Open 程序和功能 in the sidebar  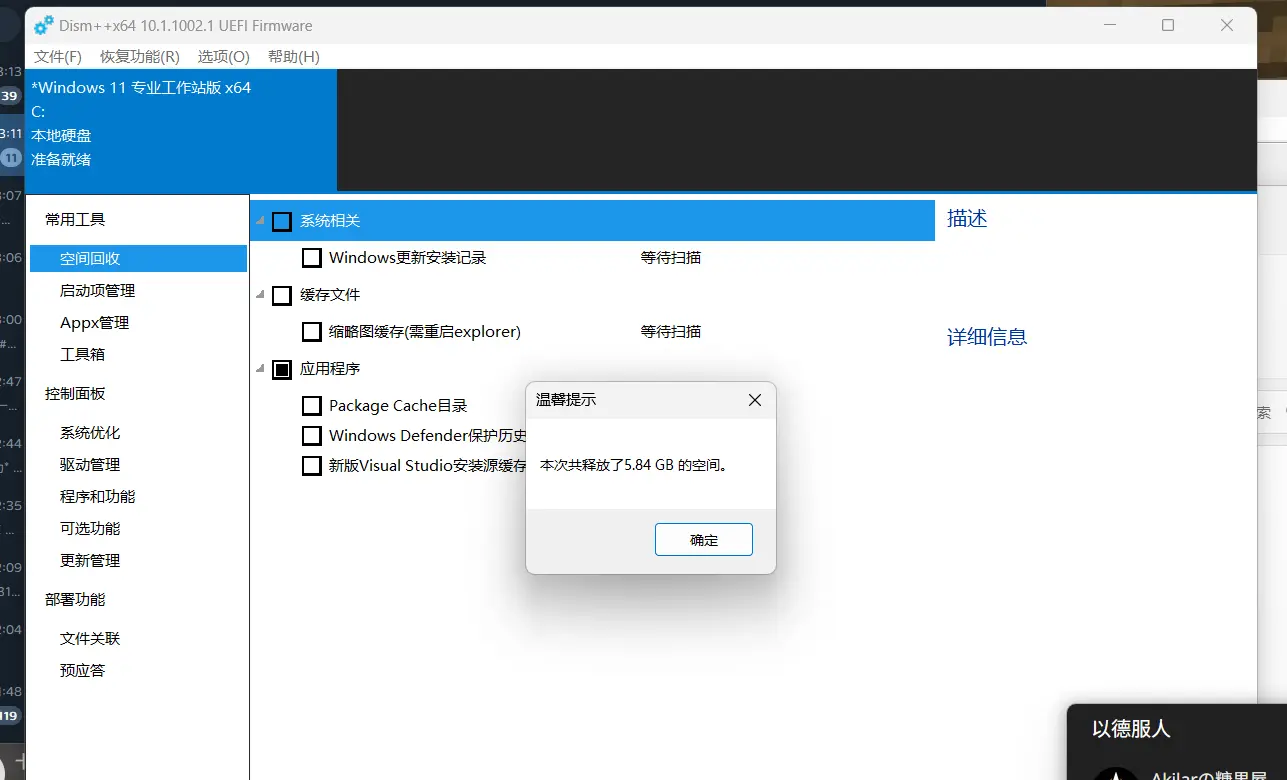pos(97,496)
